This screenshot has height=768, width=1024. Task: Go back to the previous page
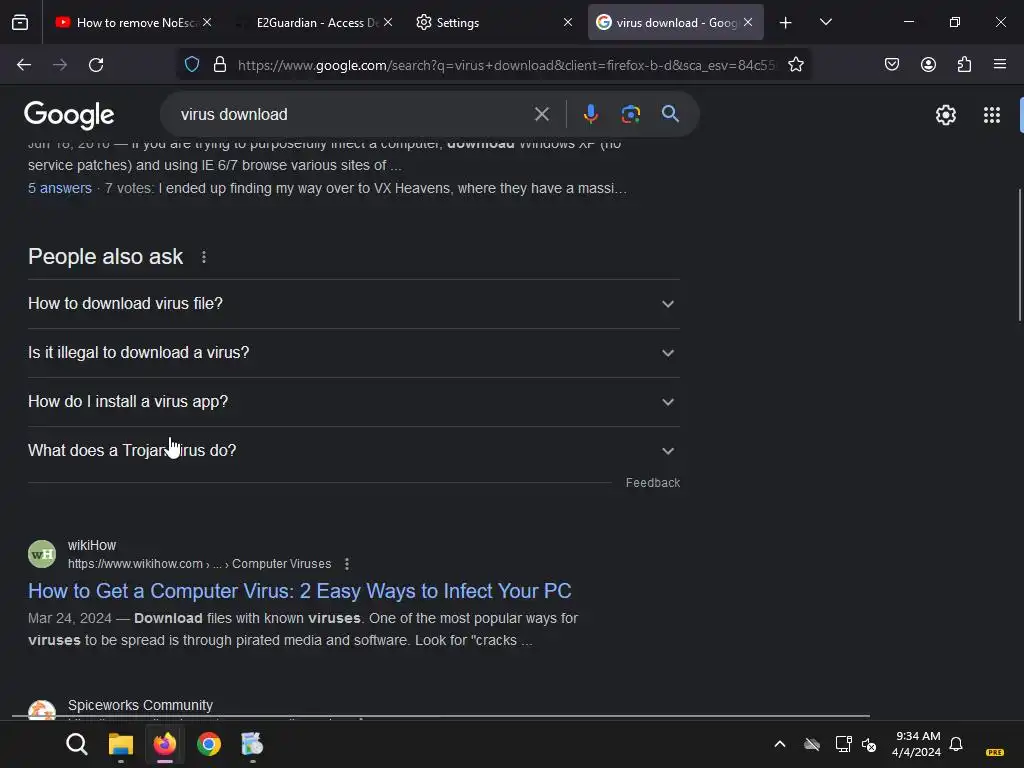click(24, 65)
